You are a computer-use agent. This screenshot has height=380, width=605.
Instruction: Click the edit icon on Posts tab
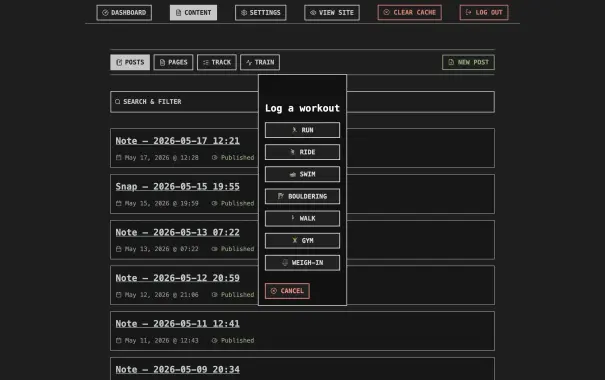(119, 62)
